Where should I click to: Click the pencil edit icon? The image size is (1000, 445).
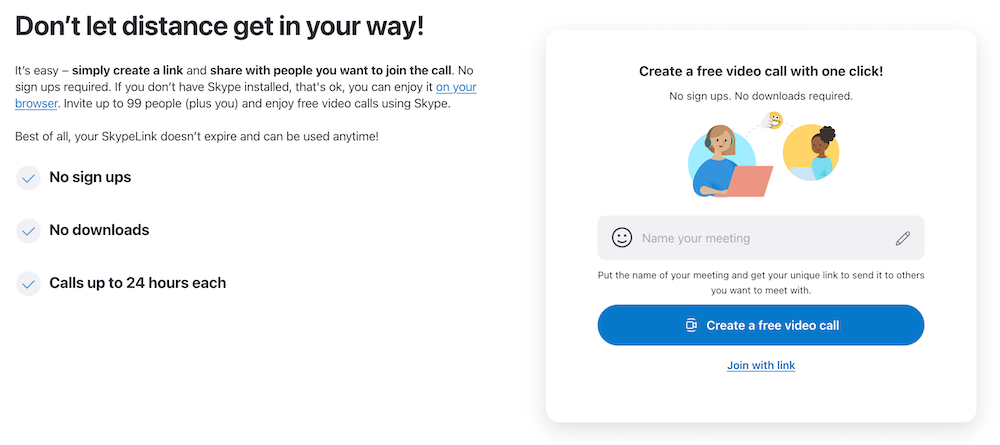902,238
